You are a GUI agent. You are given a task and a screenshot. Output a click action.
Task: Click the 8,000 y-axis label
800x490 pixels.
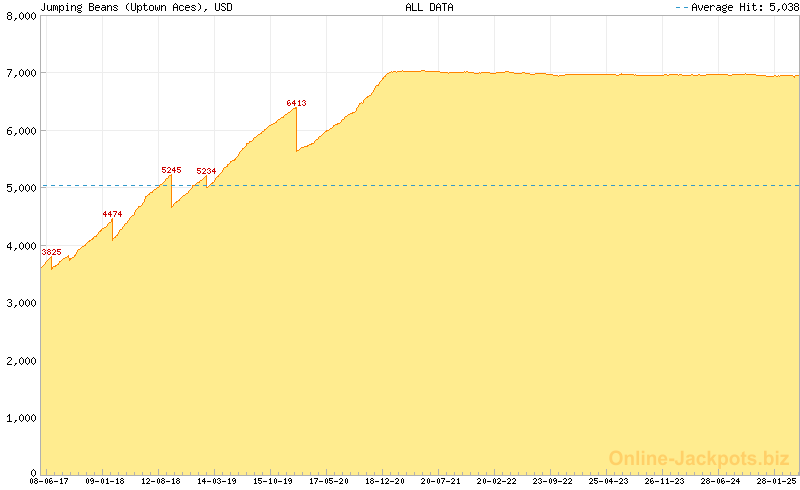21,16
